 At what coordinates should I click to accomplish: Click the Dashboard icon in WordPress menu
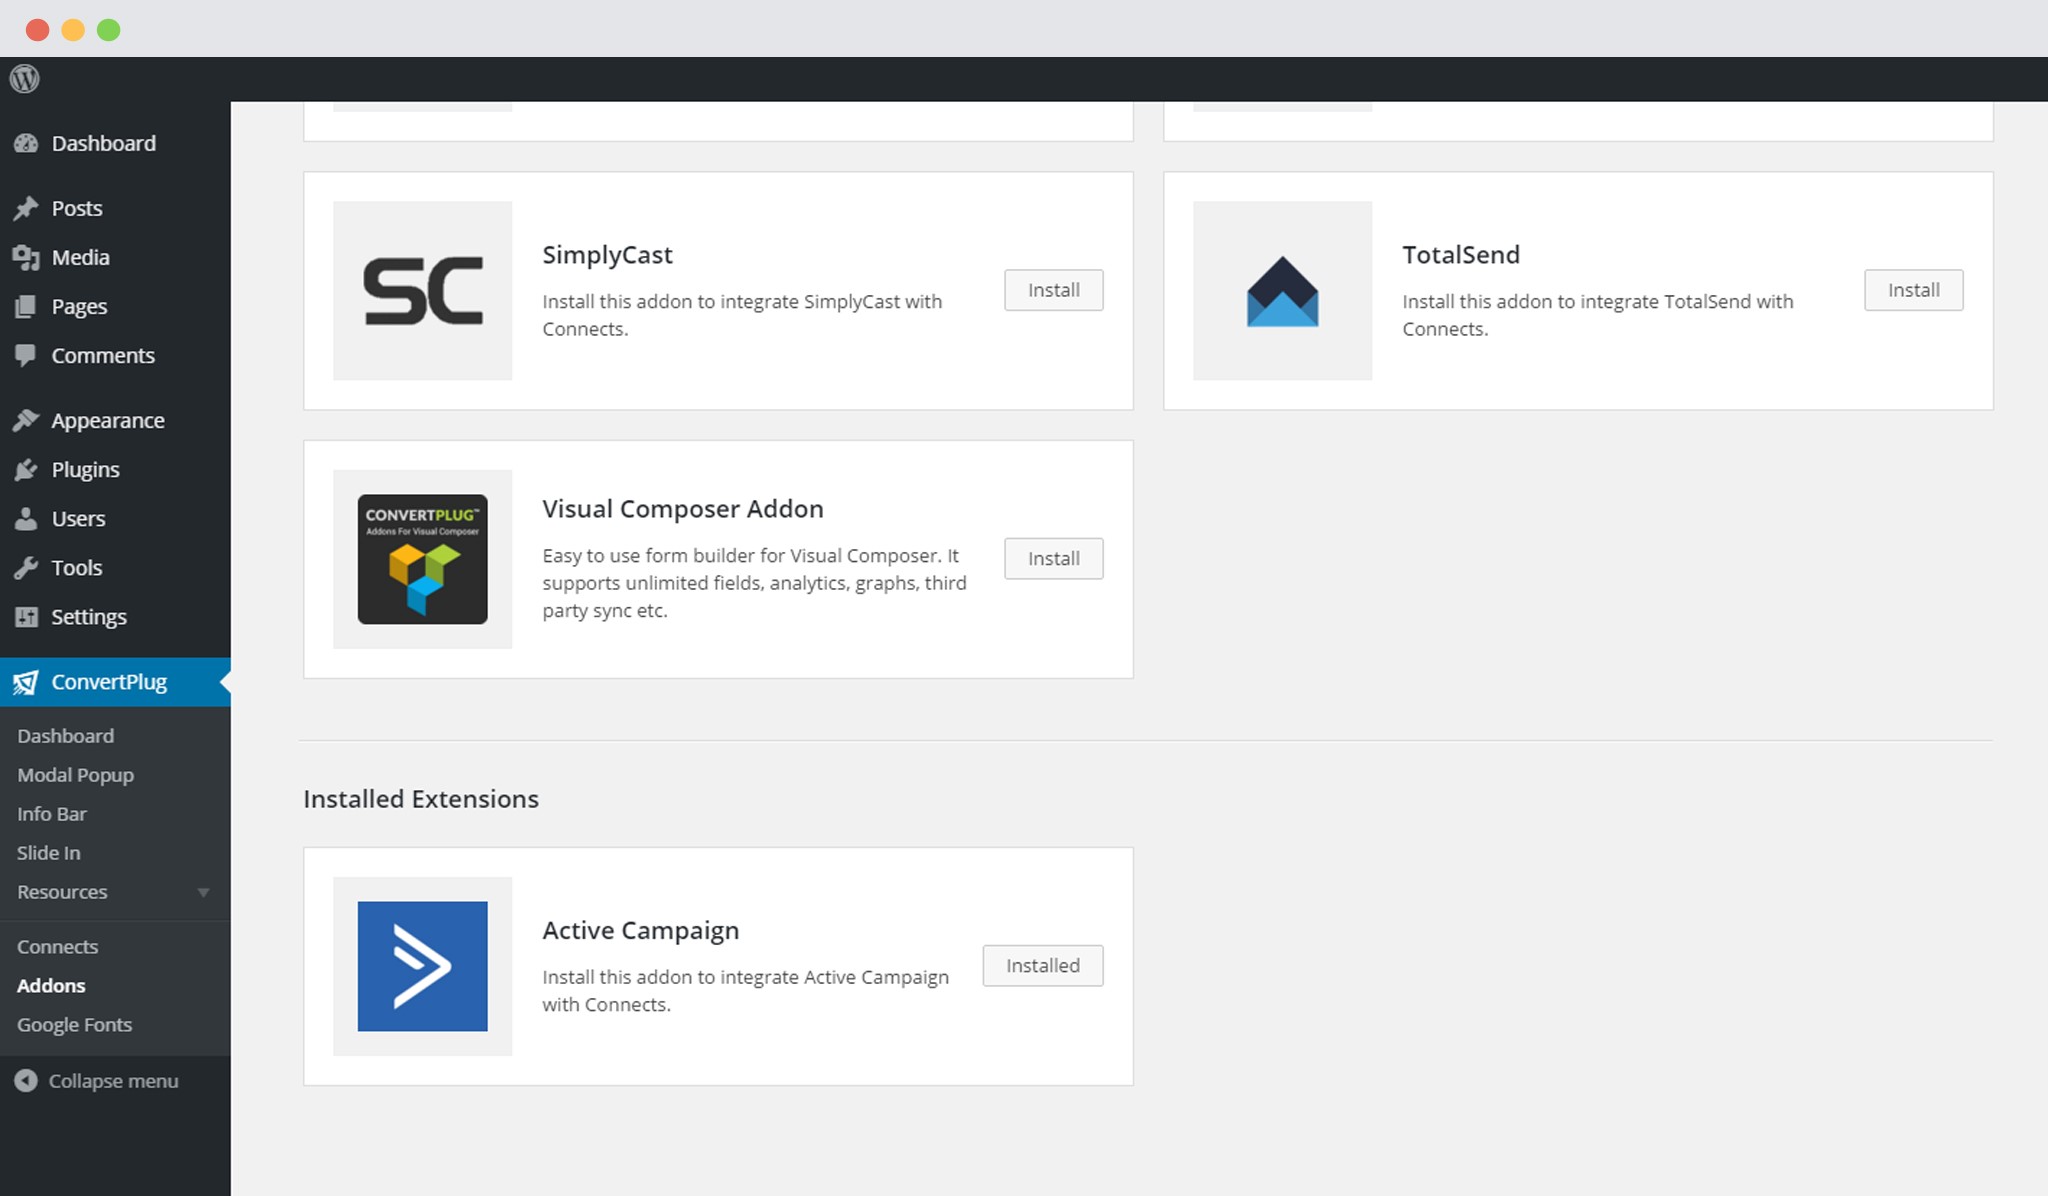point(27,142)
